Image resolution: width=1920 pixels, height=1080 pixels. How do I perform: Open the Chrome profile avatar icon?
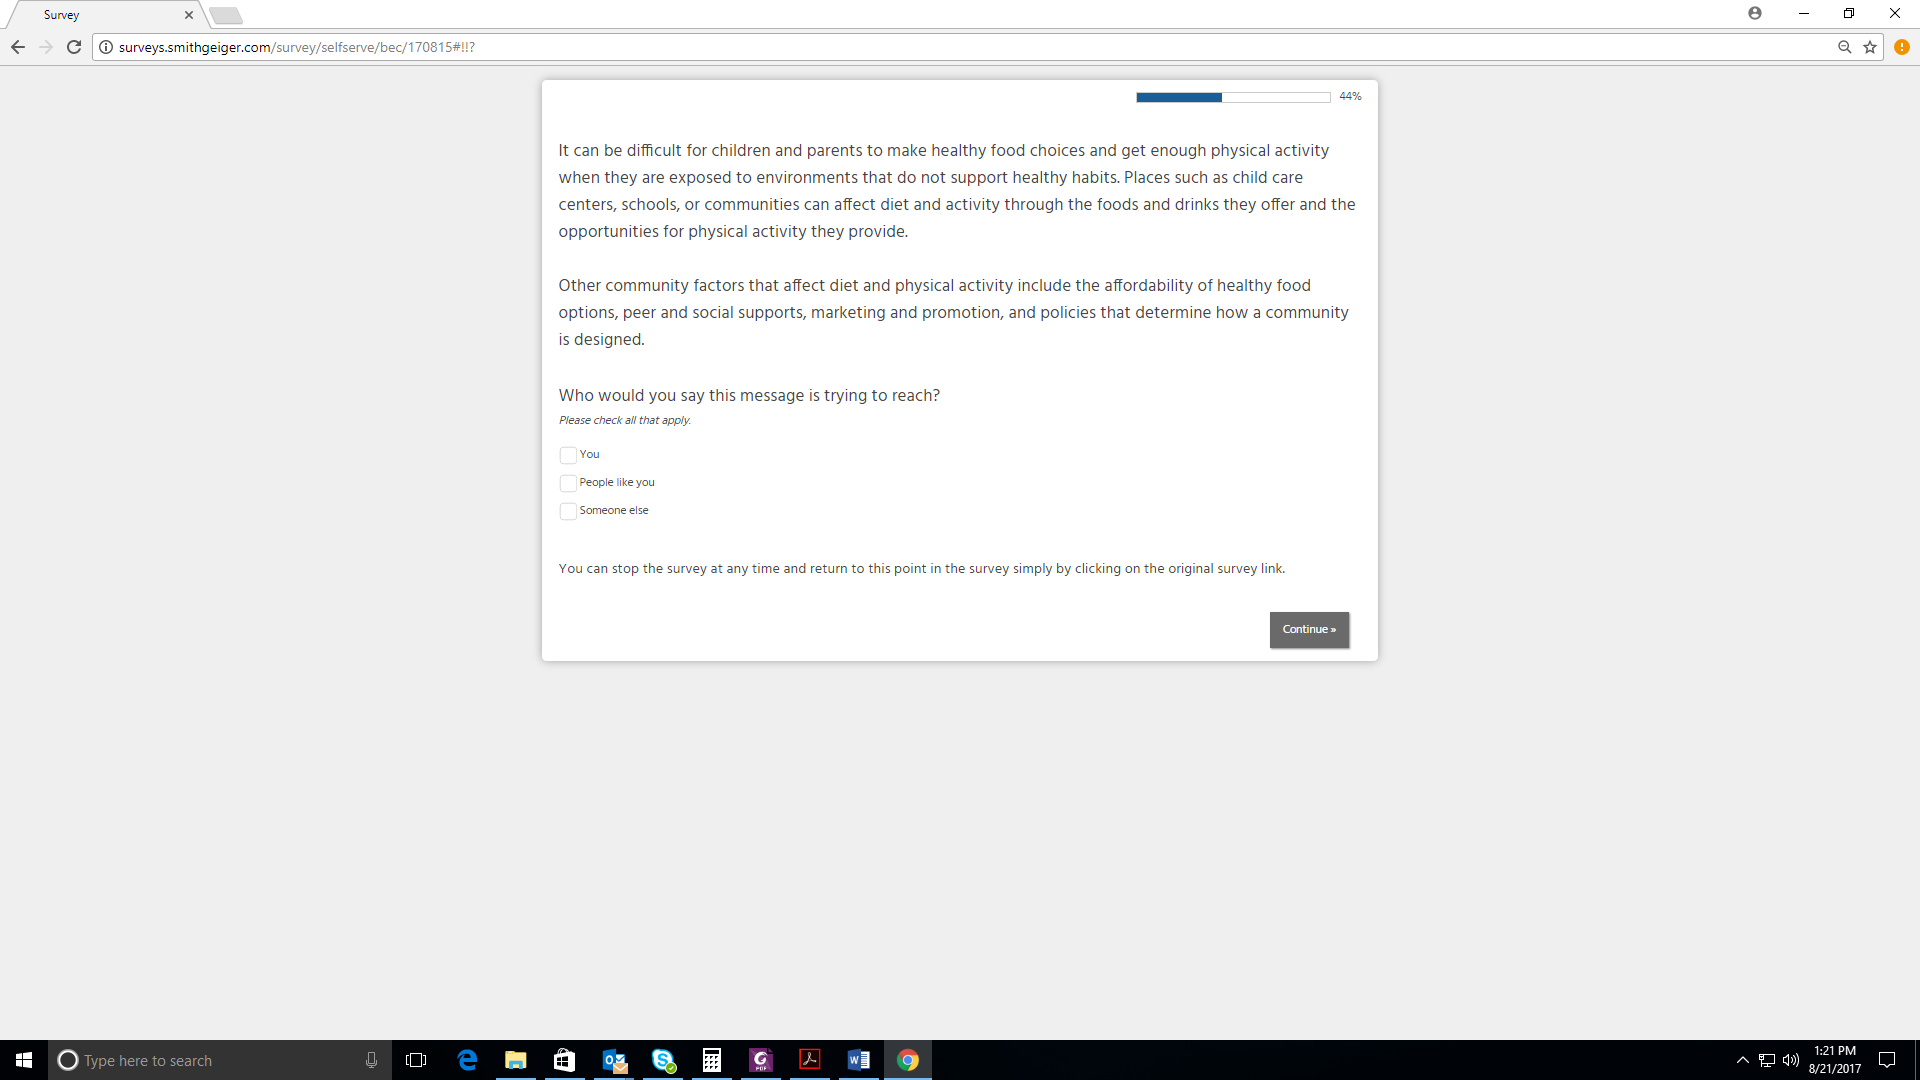[1755, 13]
